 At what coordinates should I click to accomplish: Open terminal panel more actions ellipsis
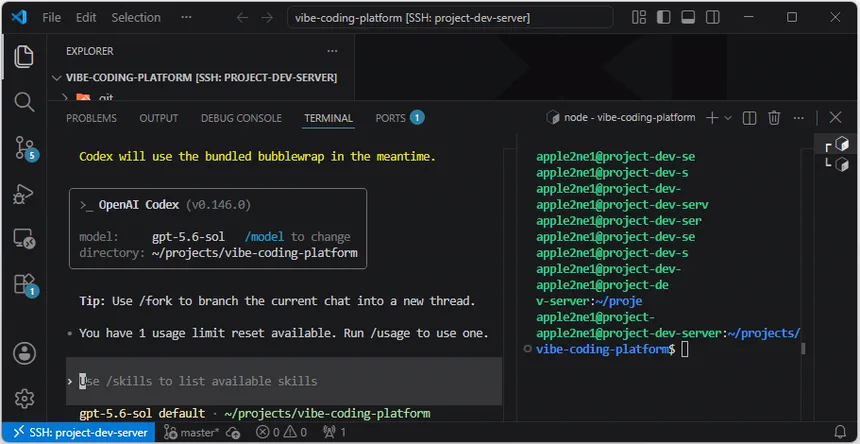click(x=799, y=117)
